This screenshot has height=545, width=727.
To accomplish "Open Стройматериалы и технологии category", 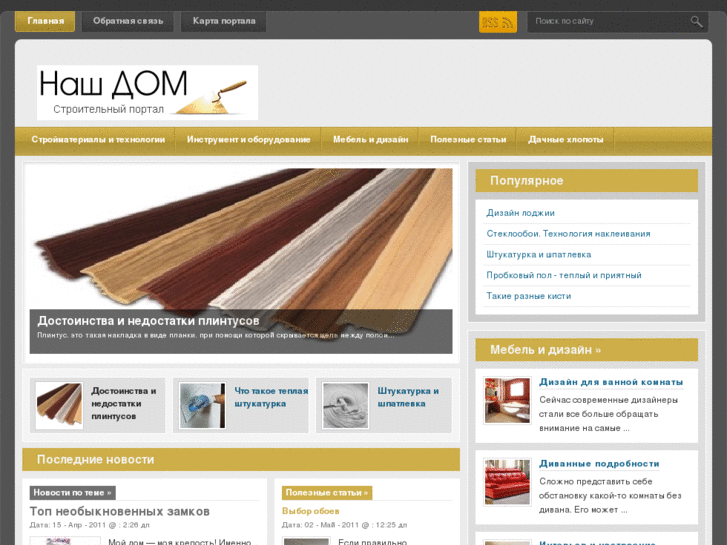I will [98, 140].
